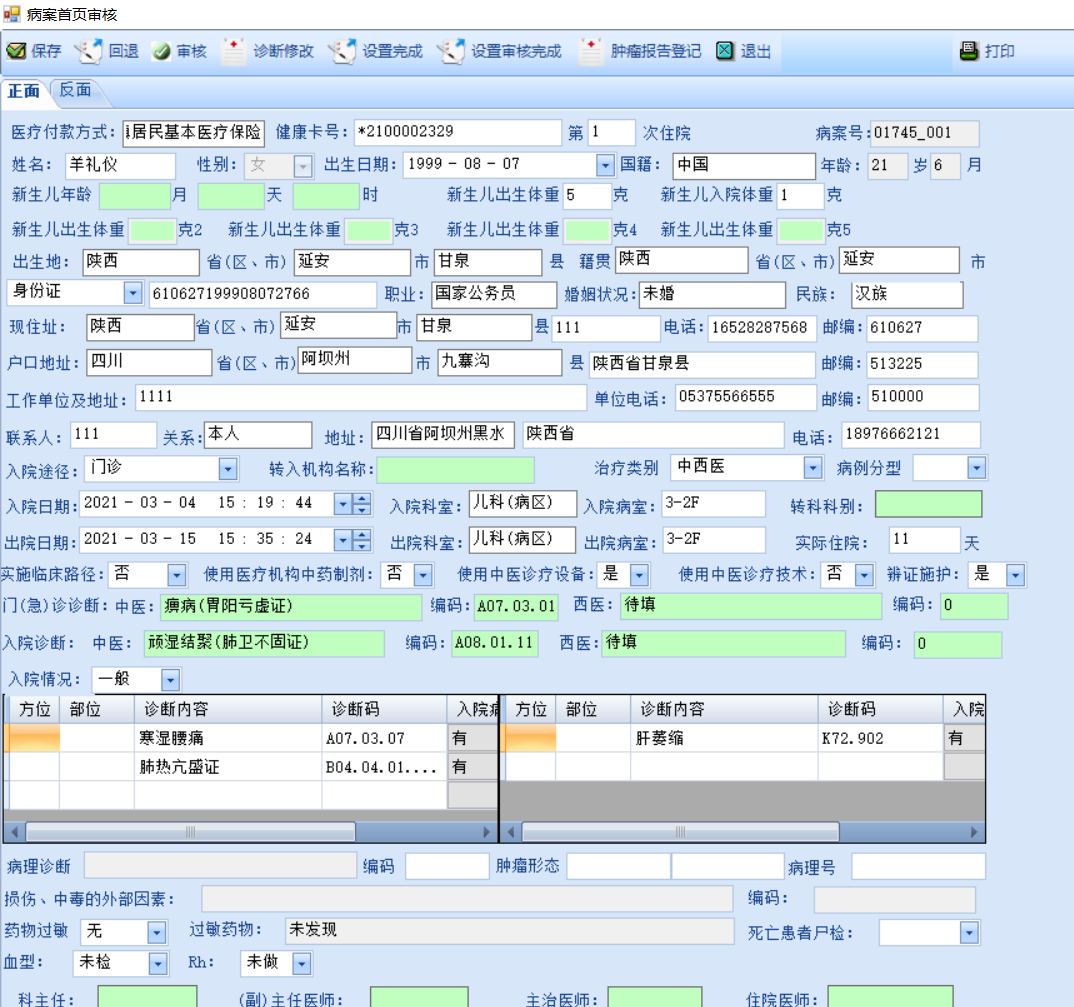Switch to the 反面 tab

click(x=75, y=90)
